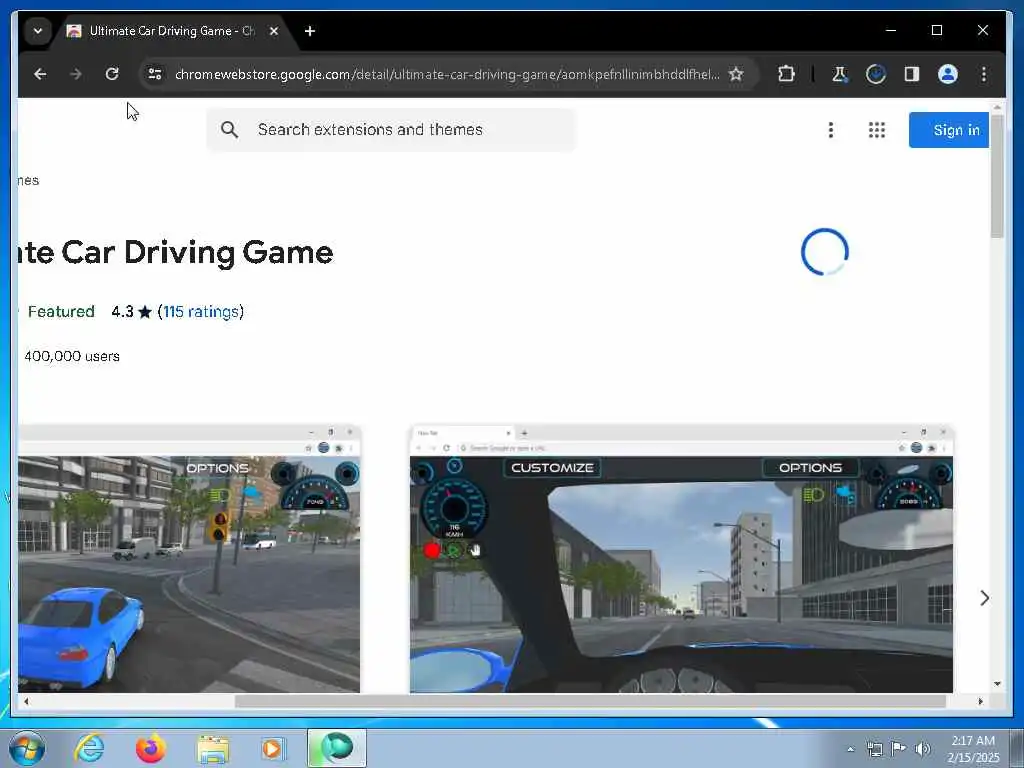Click the Featured badge
This screenshot has width=1024, height=768.
coord(61,312)
